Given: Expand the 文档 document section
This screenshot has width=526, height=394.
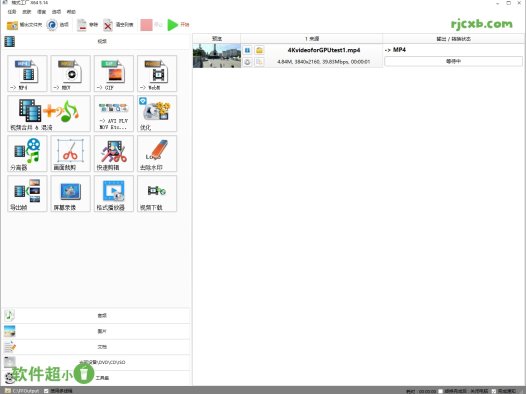Looking at the screenshot, I should (x=97, y=347).
